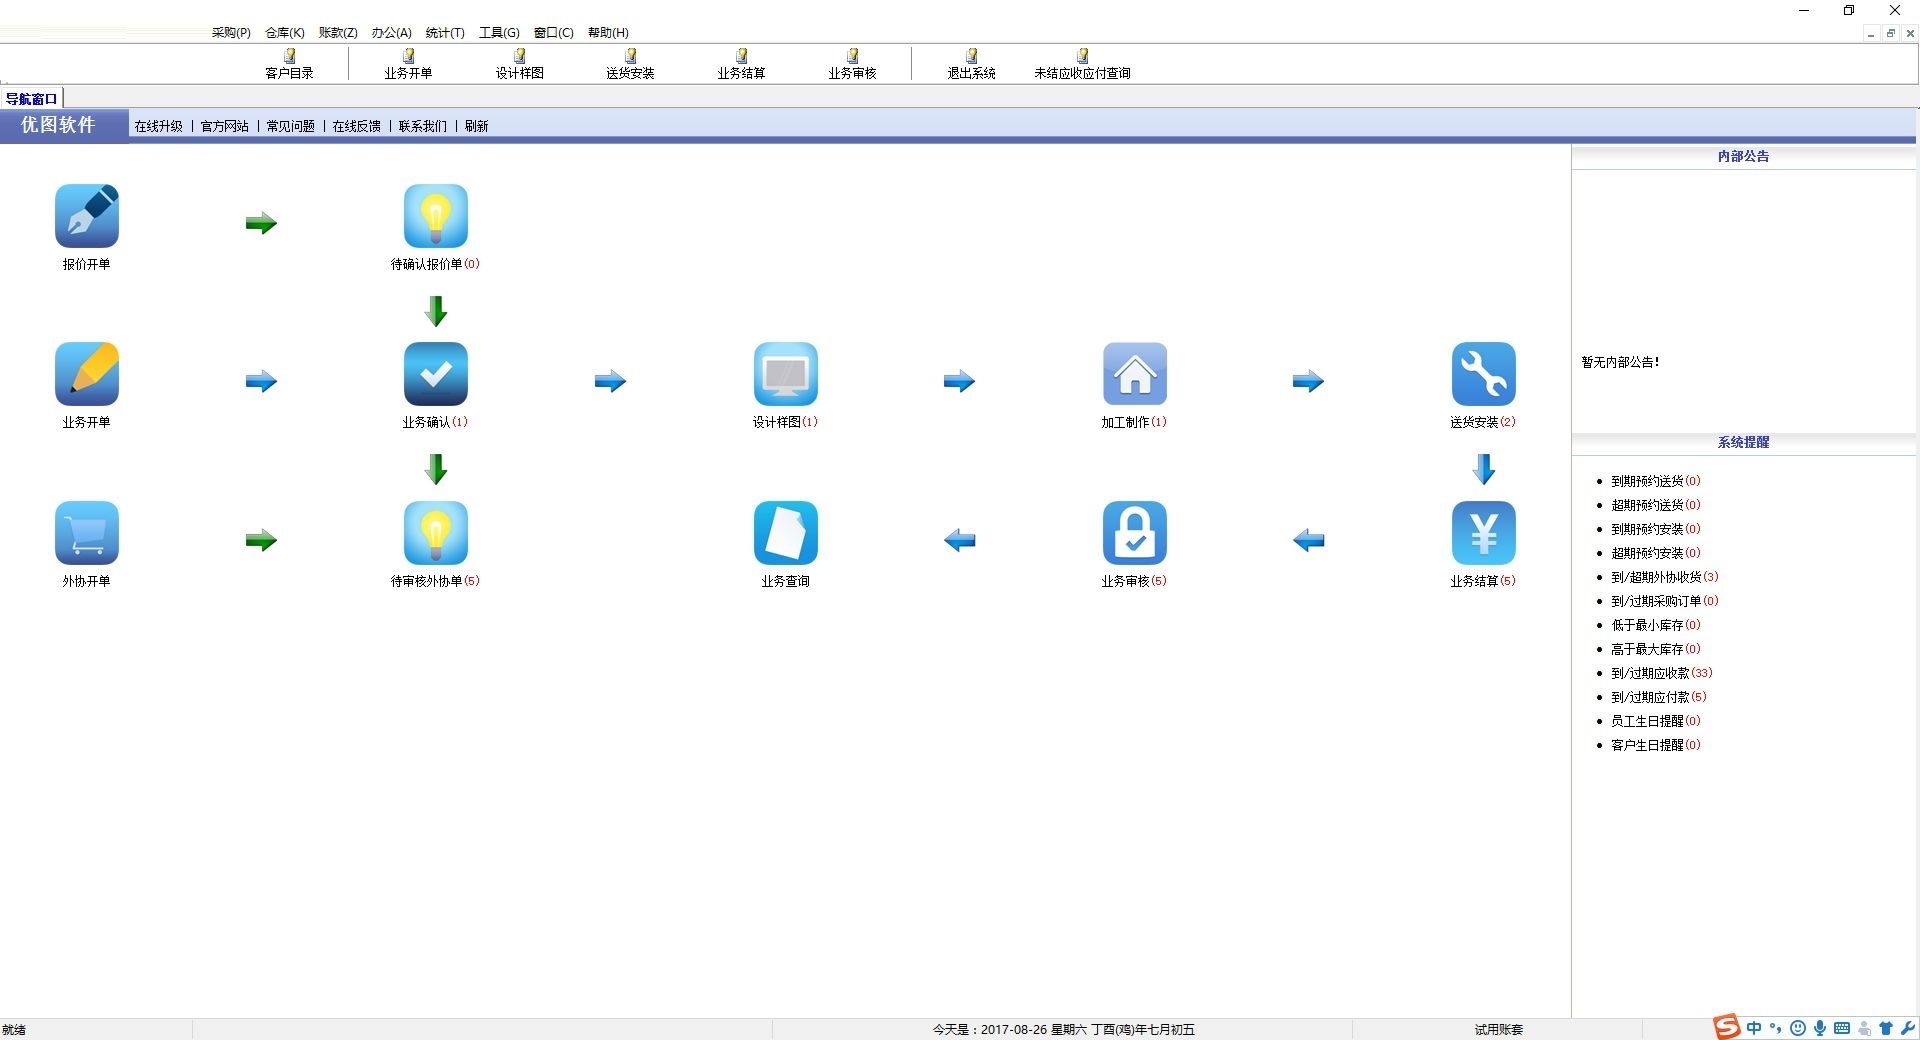Viewport: 1920px width, 1040px height.
Task: Click 业务审核 toolbar button
Action: pos(853,64)
